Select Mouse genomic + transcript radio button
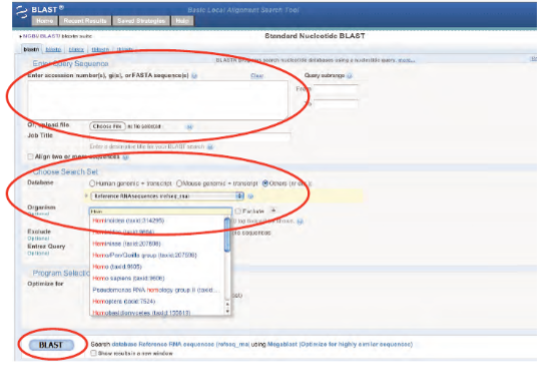Viewport: 550px width, 378px height. 179,183
